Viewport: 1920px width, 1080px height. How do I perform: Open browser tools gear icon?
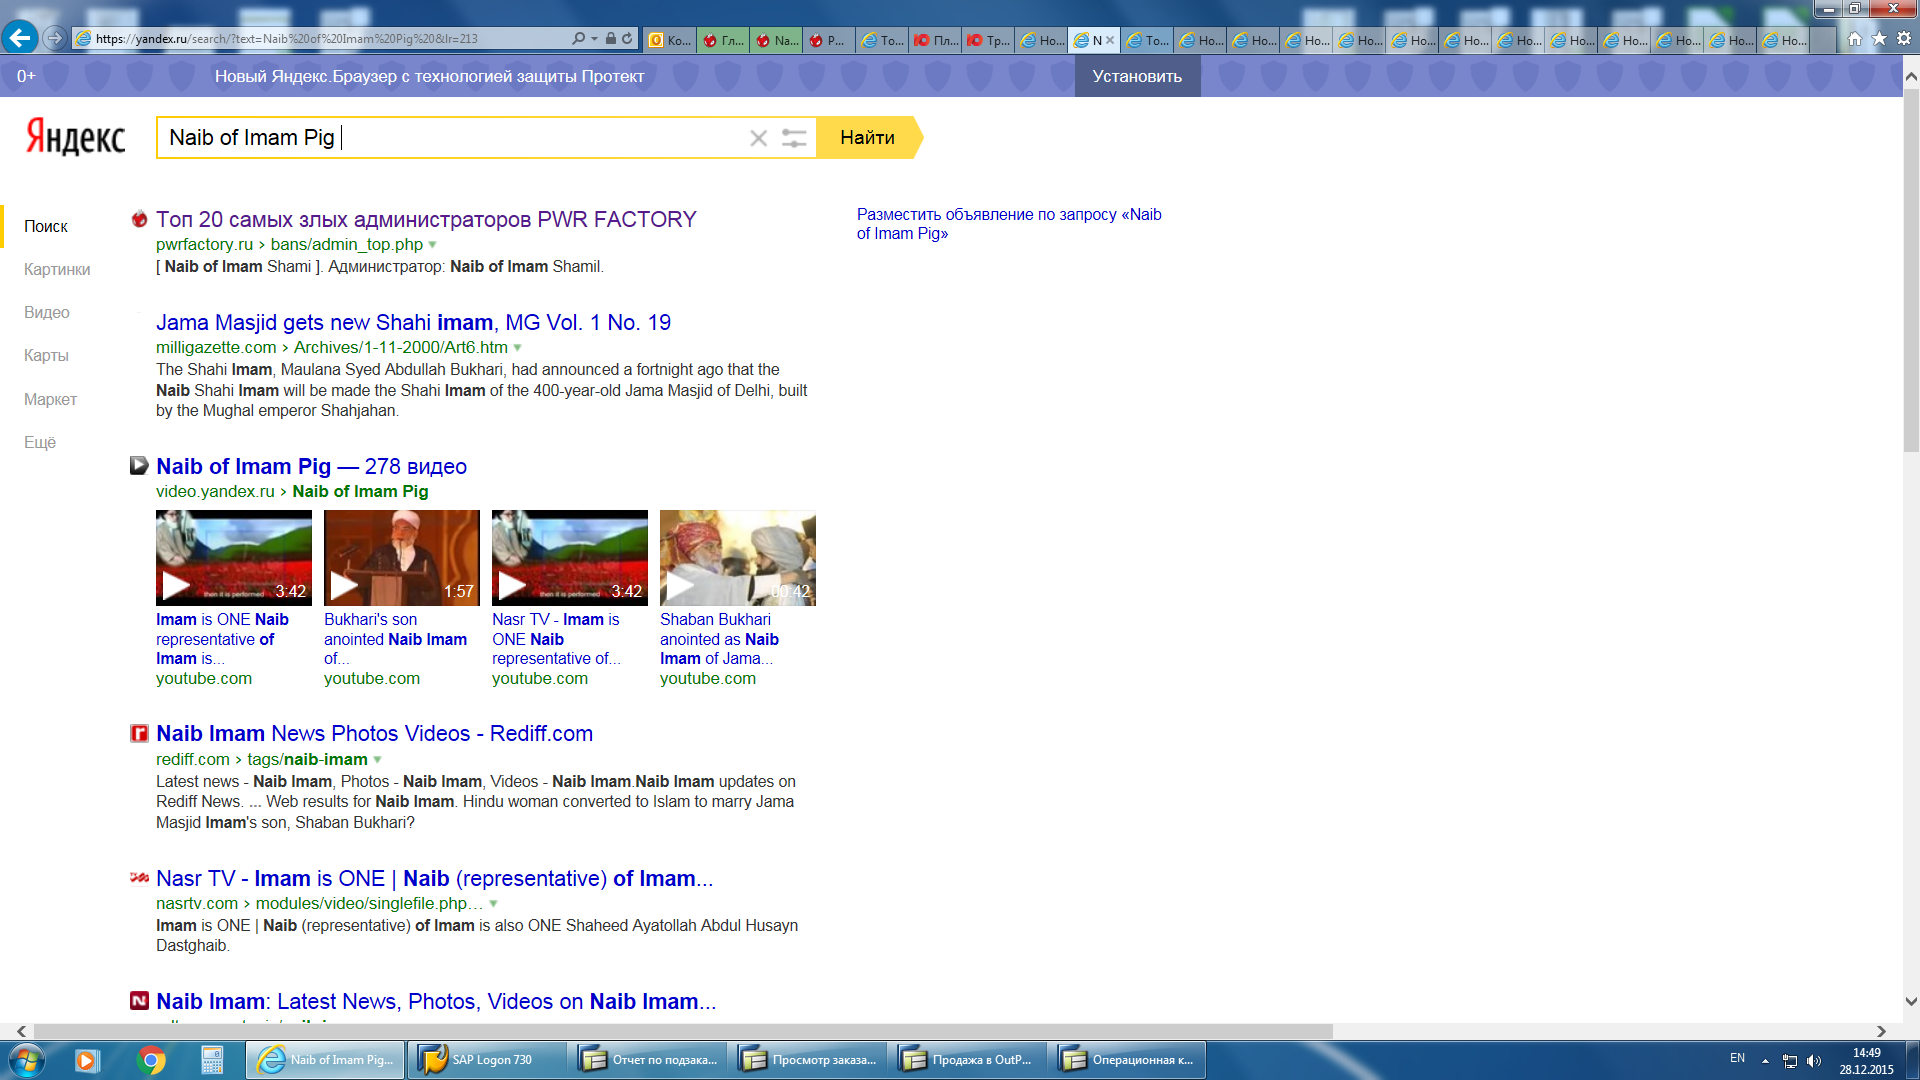(1904, 38)
